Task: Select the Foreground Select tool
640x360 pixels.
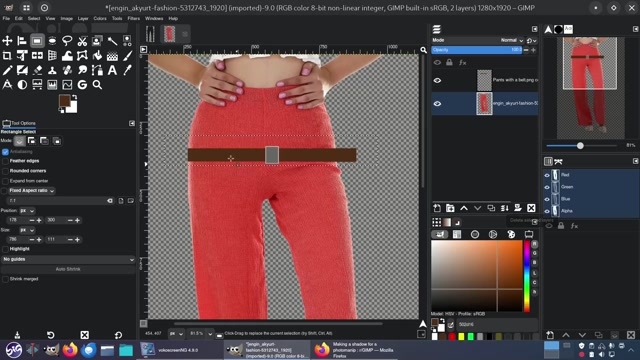Action: [97, 41]
